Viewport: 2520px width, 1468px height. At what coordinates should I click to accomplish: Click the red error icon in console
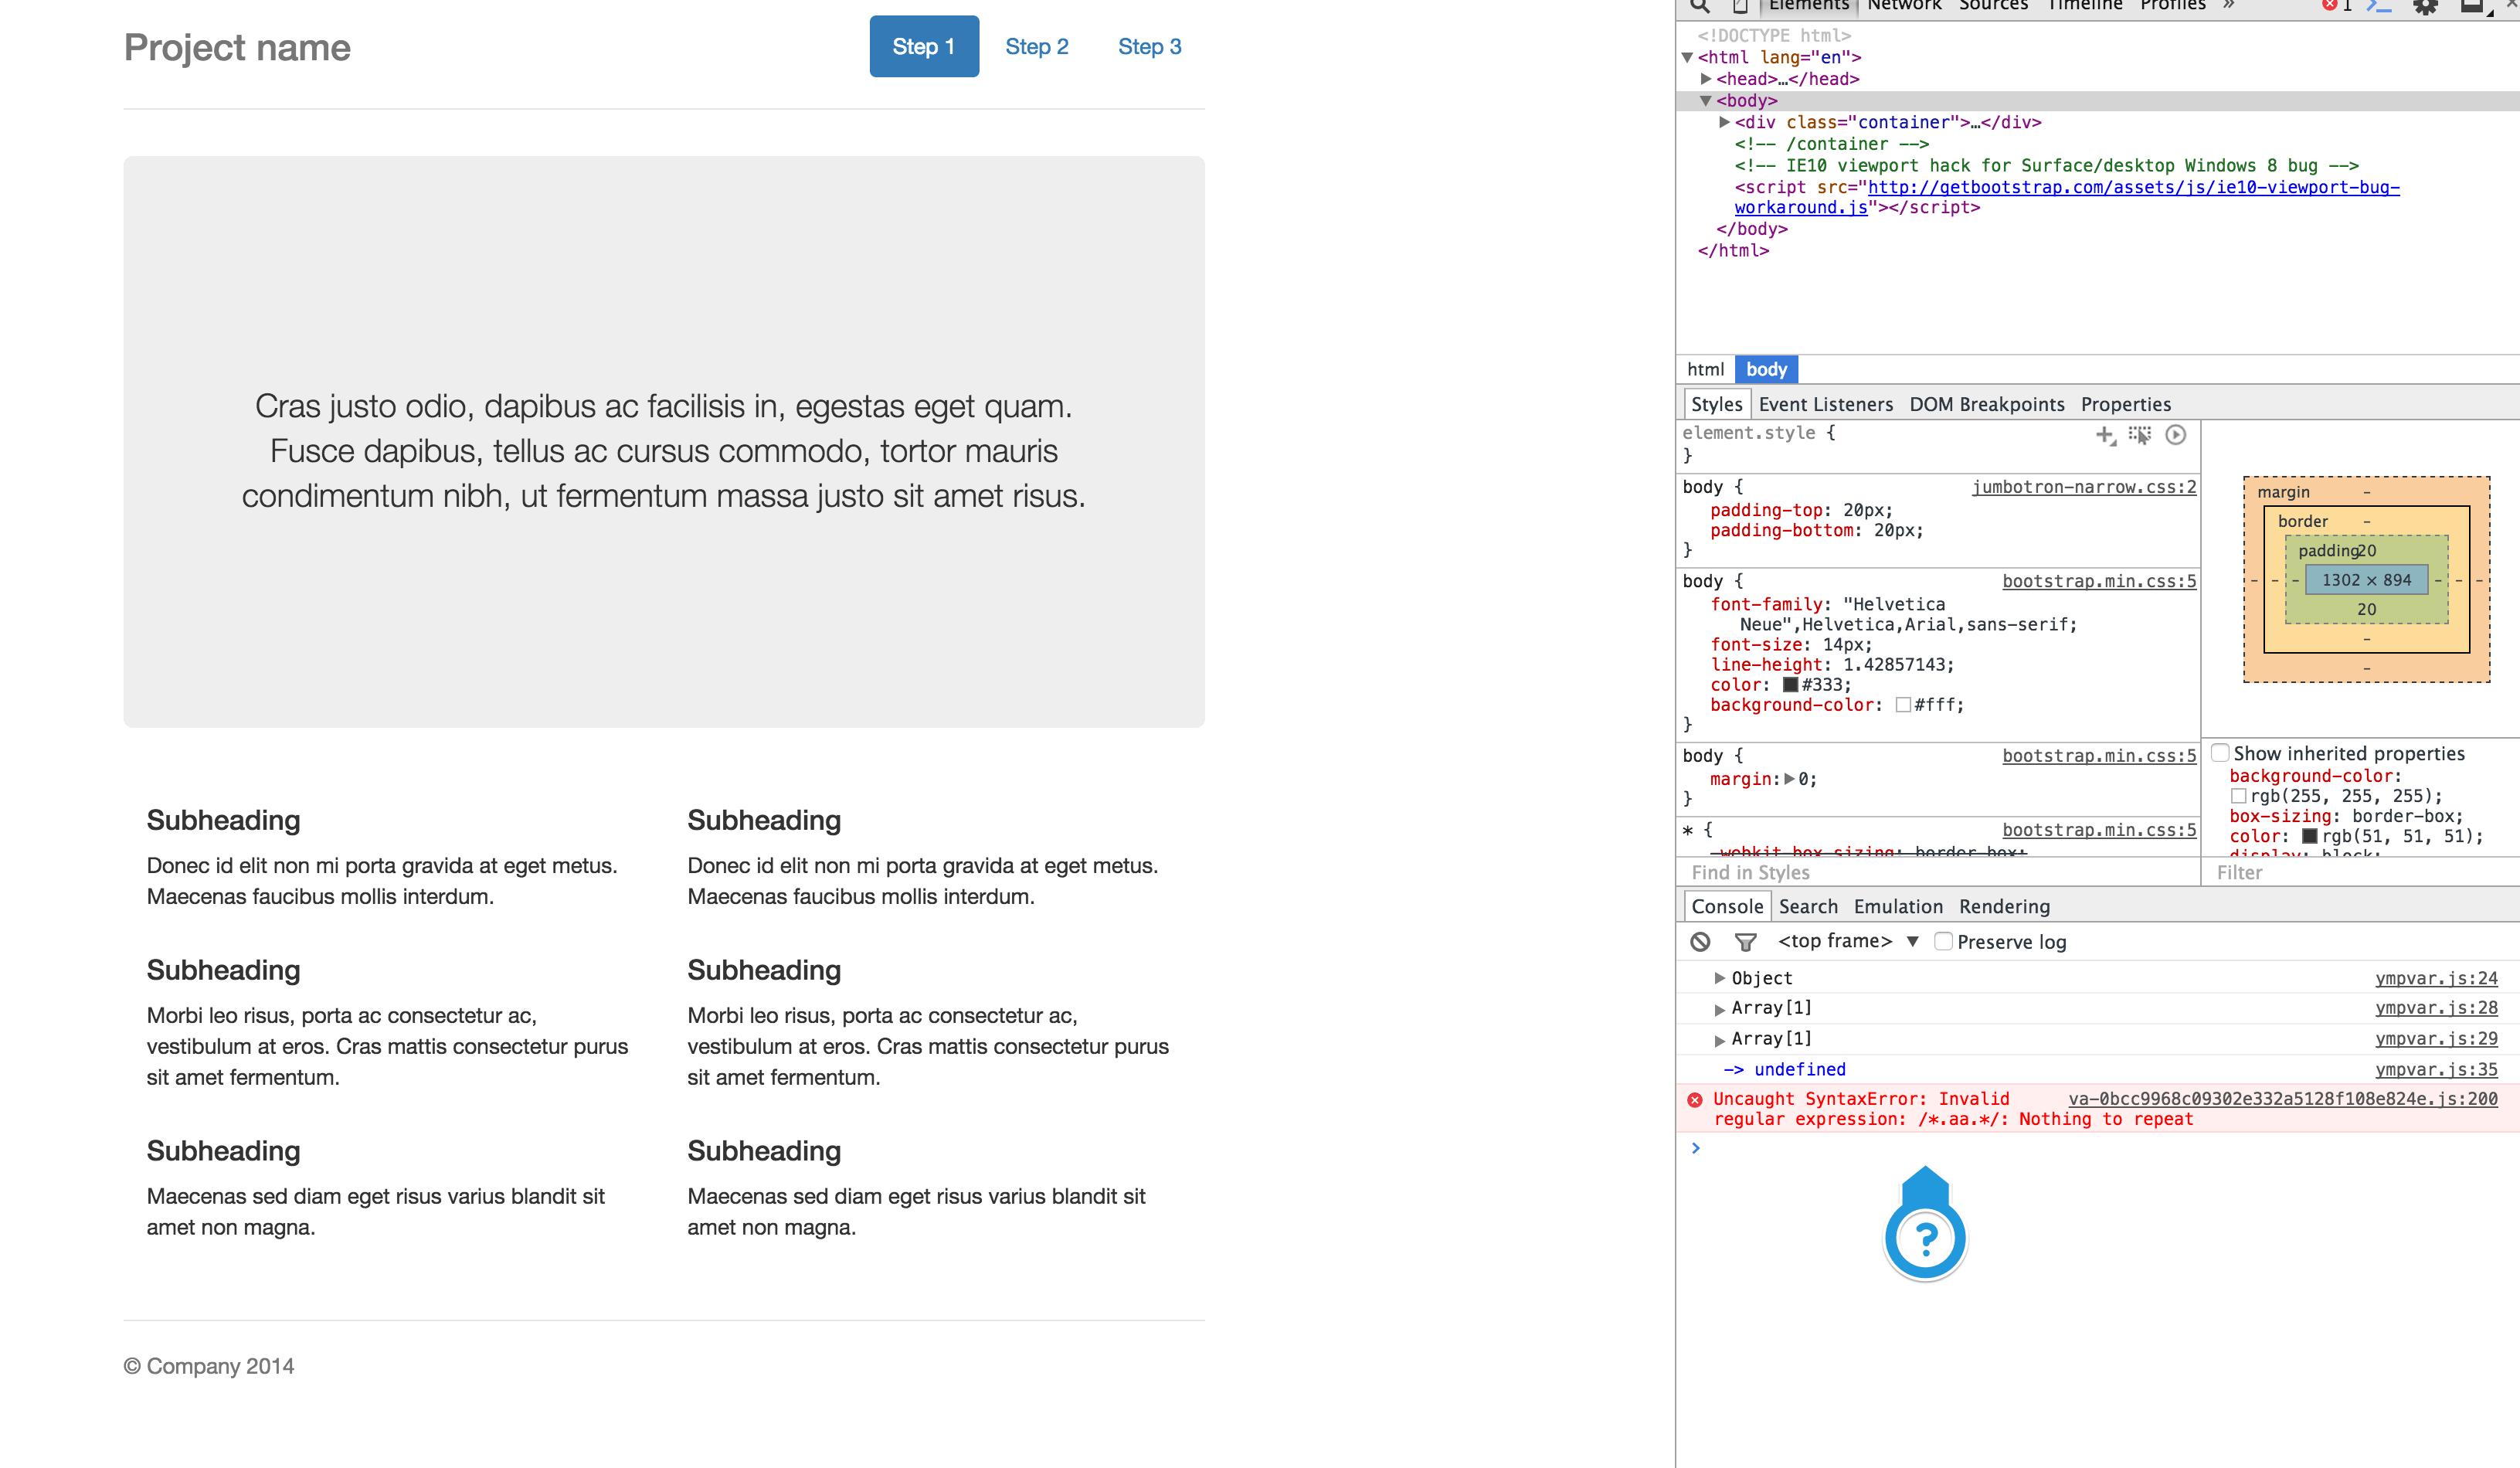[1695, 1100]
